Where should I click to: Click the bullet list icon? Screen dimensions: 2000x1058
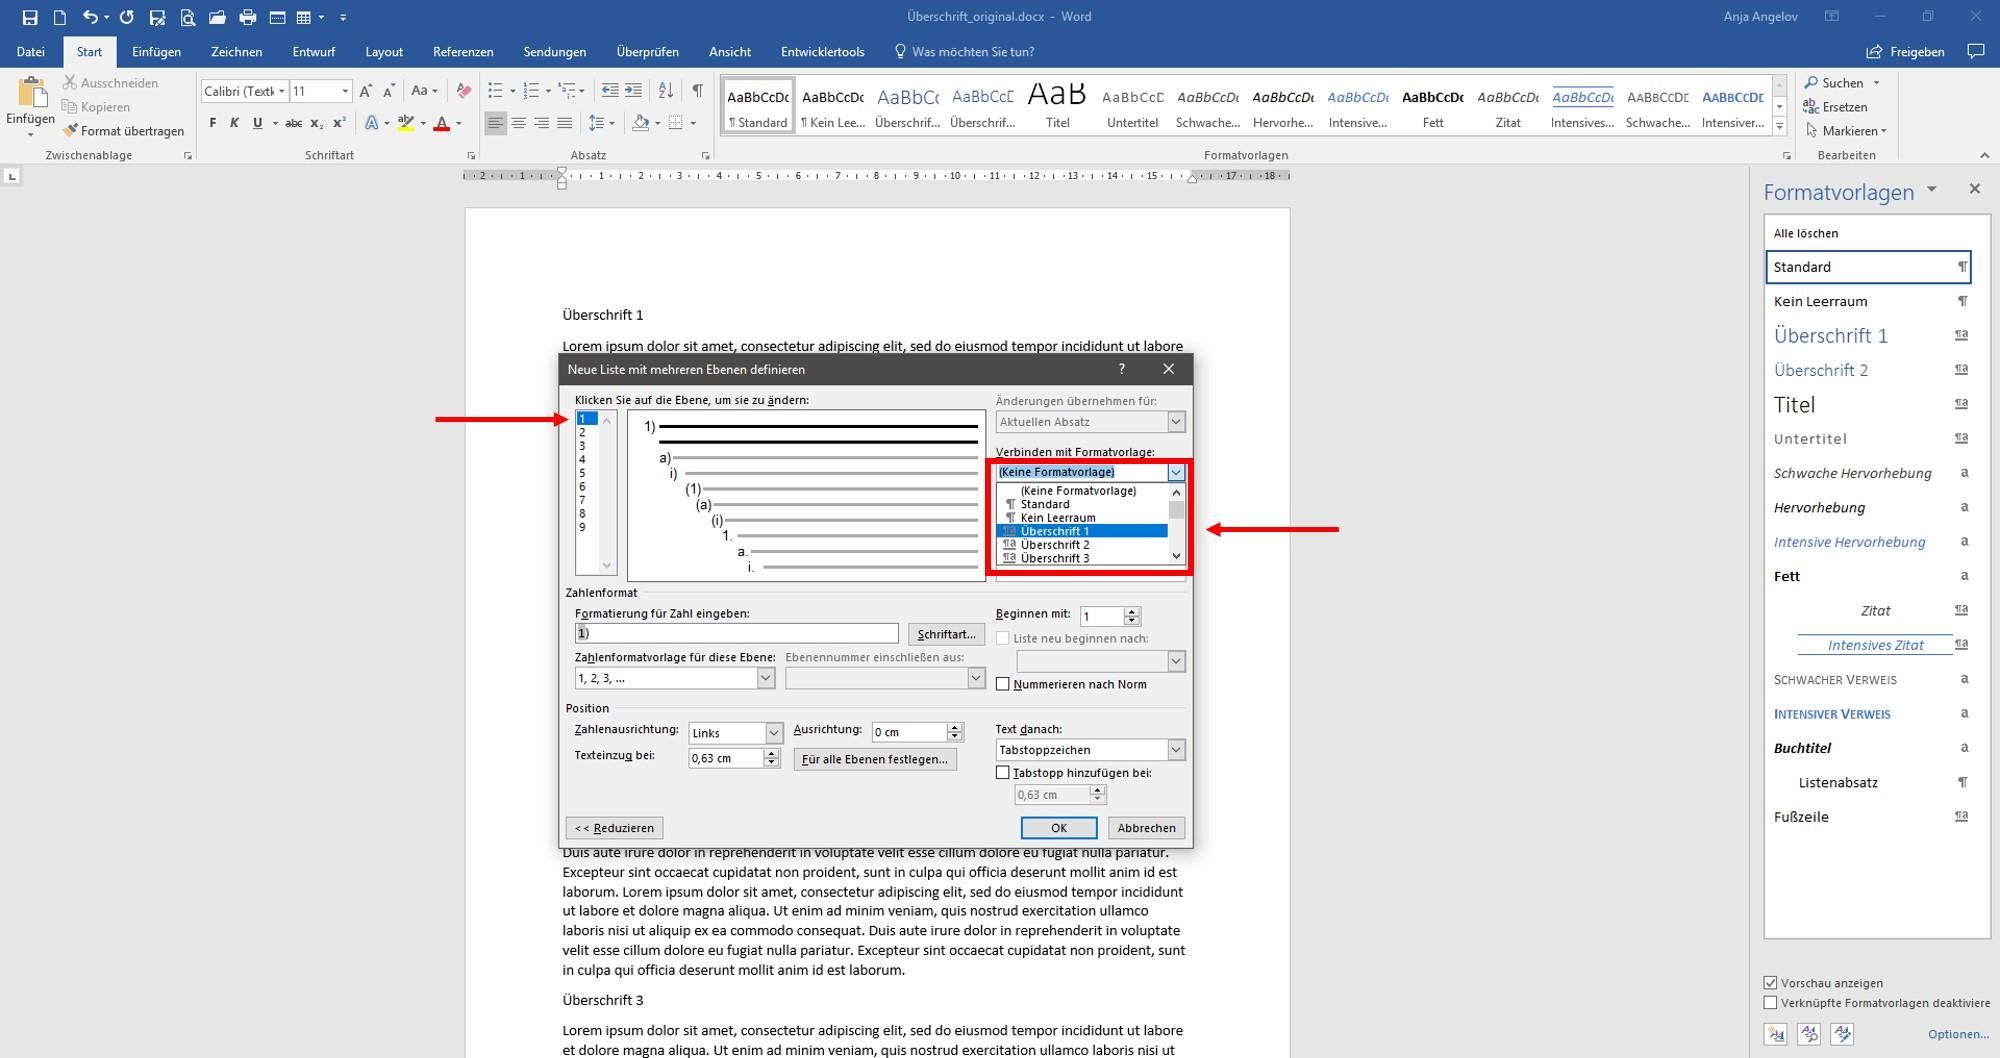[495, 91]
